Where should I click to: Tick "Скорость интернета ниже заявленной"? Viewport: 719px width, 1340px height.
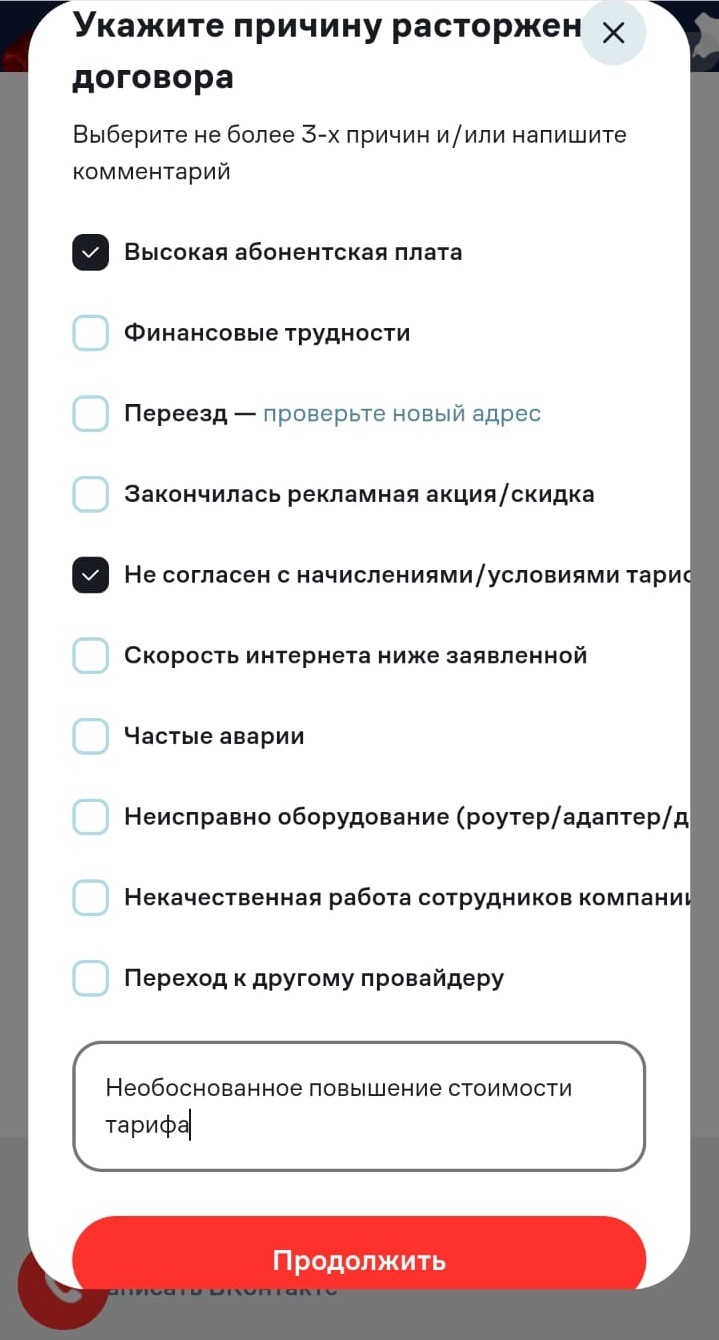[x=90, y=656]
